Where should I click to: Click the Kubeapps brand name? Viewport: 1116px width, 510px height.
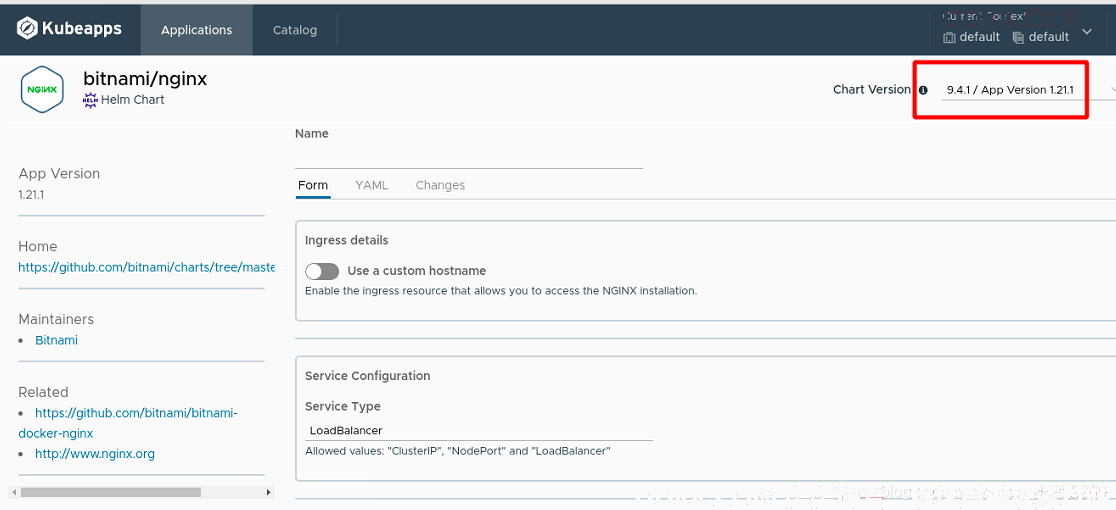tap(83, 29)
